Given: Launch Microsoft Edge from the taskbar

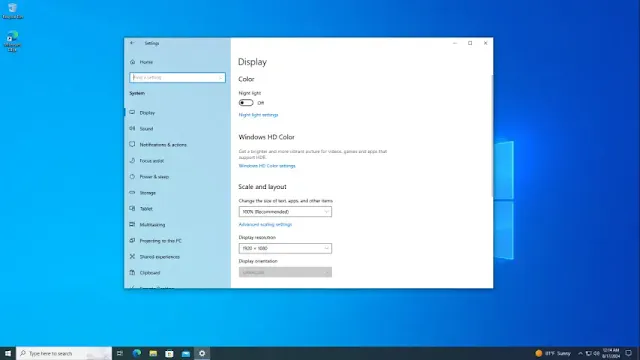Looking at the screenshot, I should pyautogui.click(x=137, y=353).
